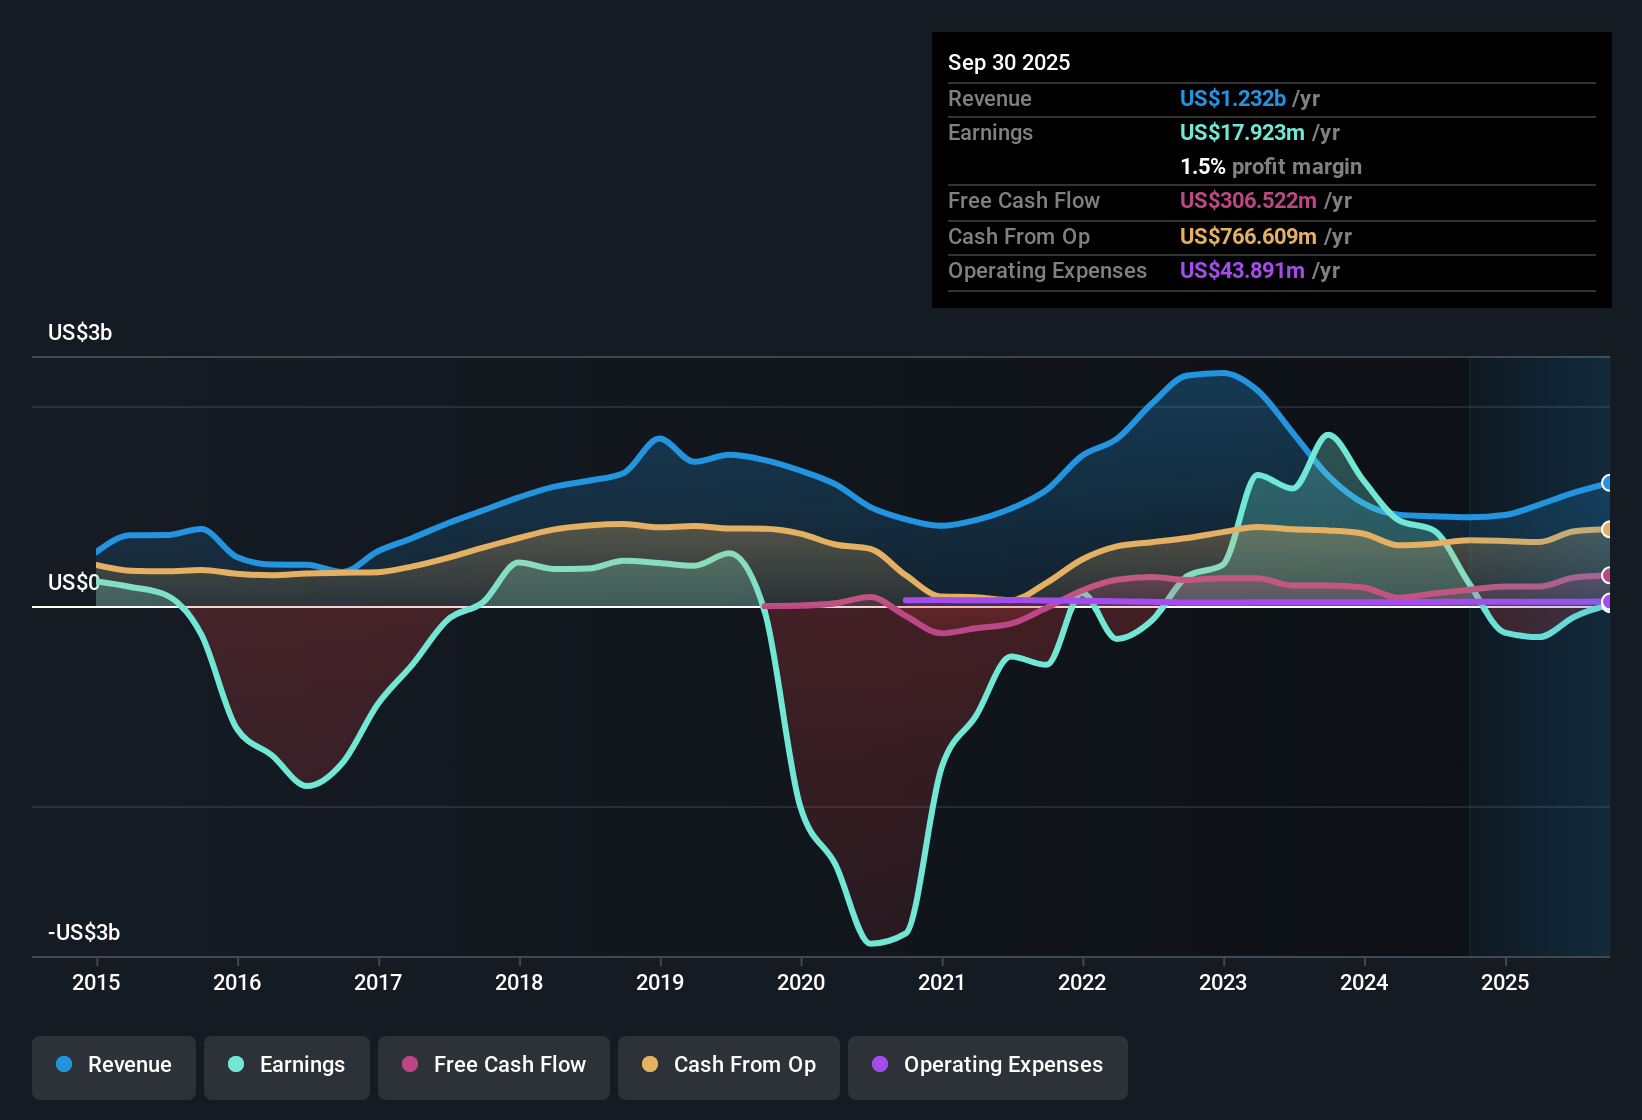Click the purple Operating Expenses line on chart
The height and width of the screenshot is (1120, 1642).
[x=1250, y=600]
